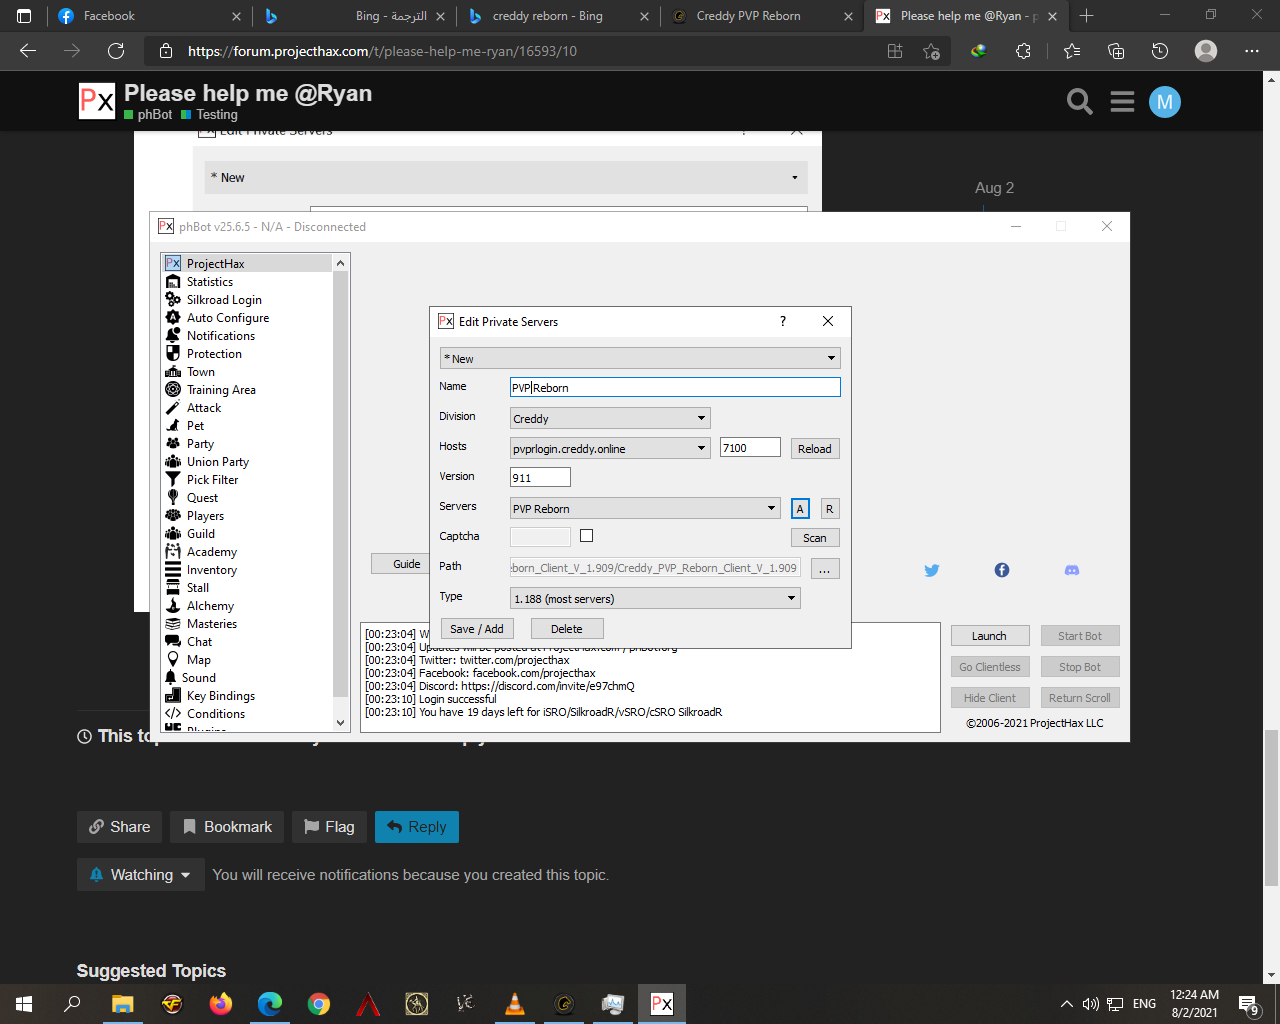Open the forum hamburger menu icon
The width and height of the screenshot is (1280, 1024).
click(1122, 102)
